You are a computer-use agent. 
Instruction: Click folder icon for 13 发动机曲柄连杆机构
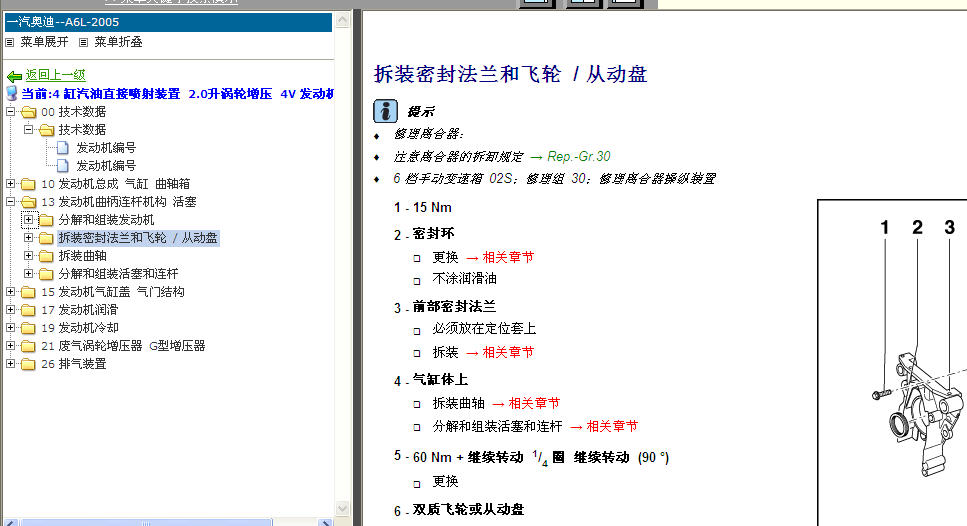point(28,202)
